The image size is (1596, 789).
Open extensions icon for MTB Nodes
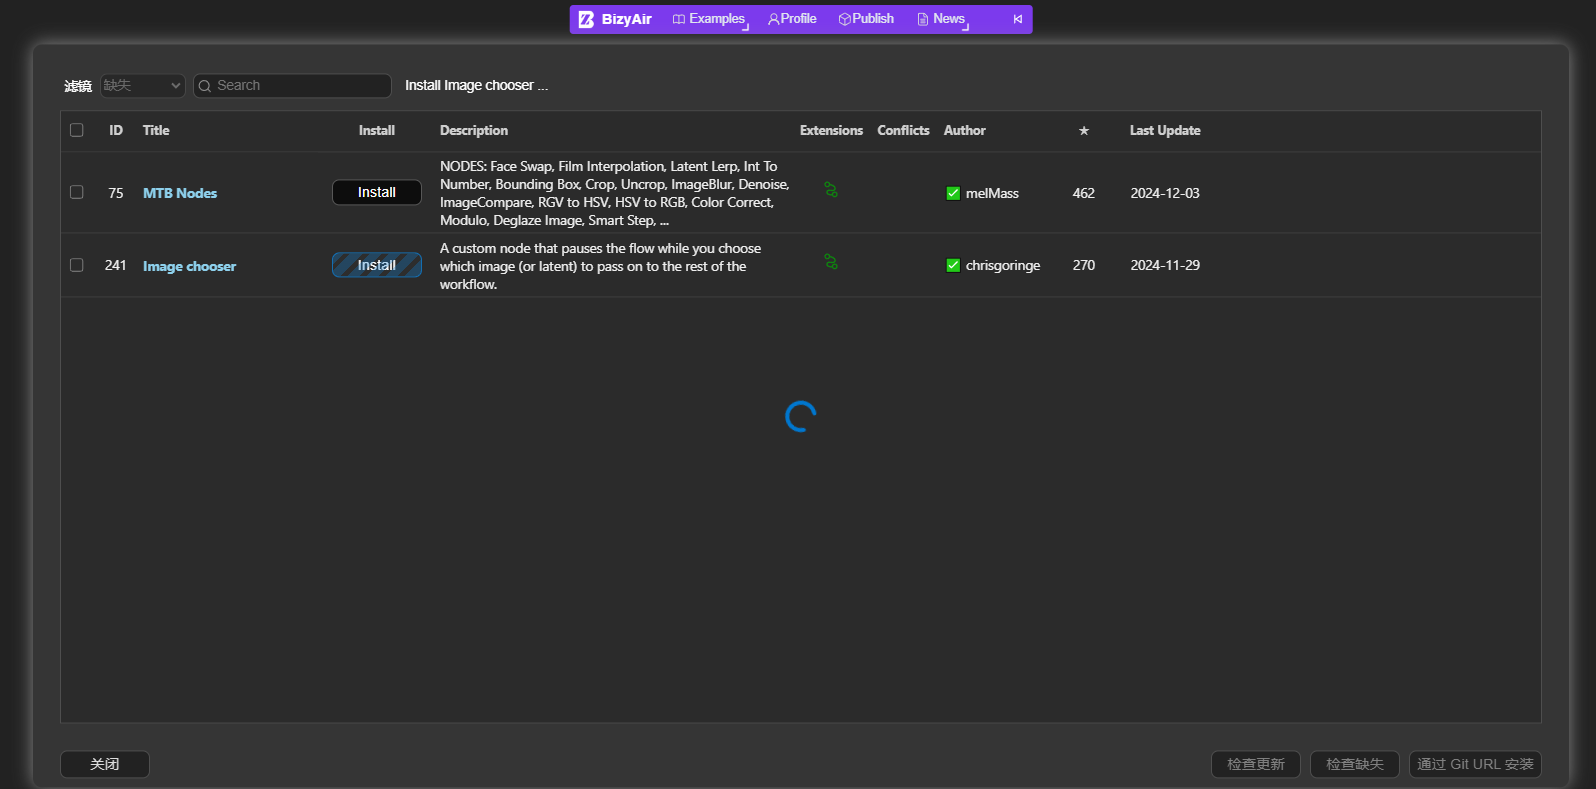tap(831, 190)
